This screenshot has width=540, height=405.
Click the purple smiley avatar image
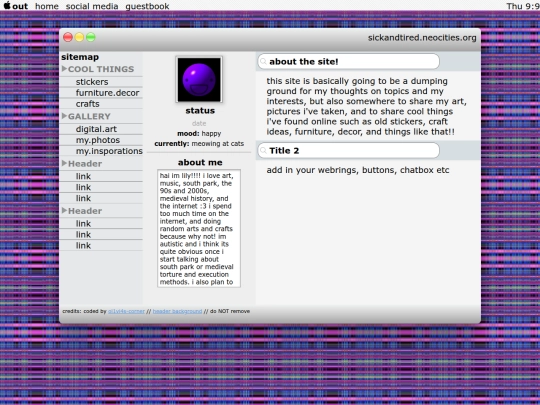pyautogui.click(x=199, y=80)
